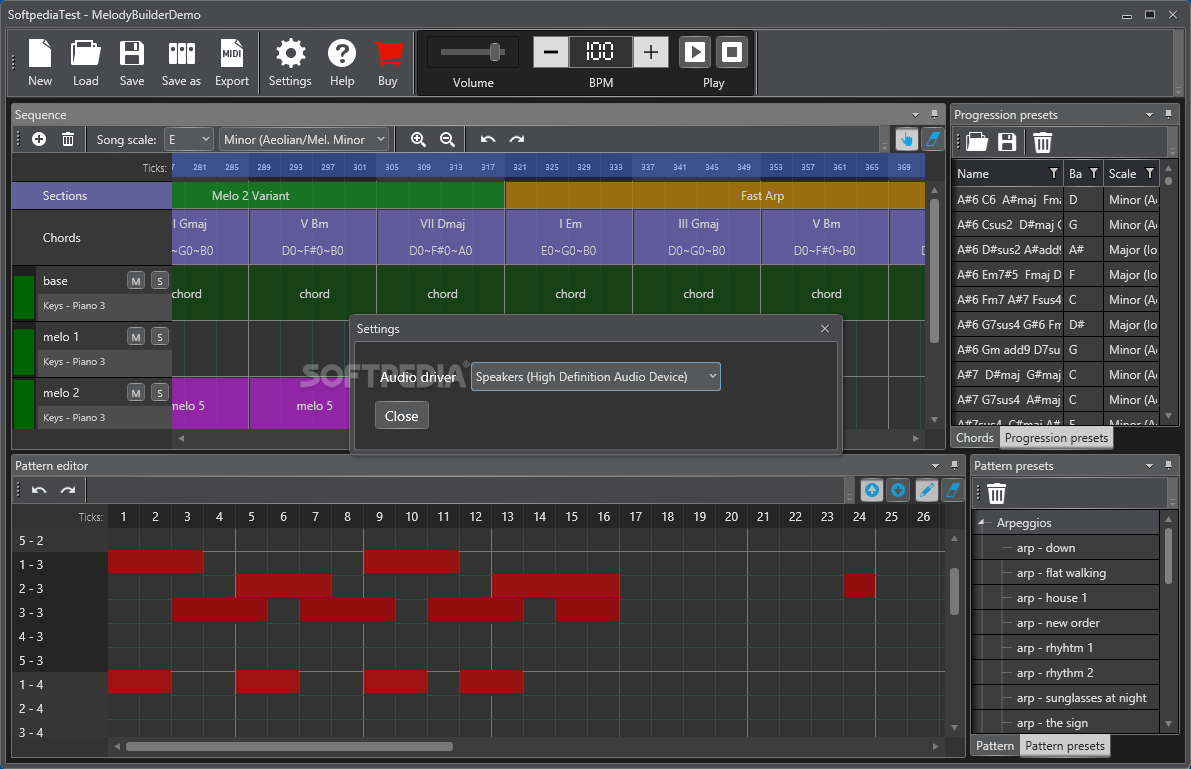Save progression preset with floppy icon

coord(1007,142)
